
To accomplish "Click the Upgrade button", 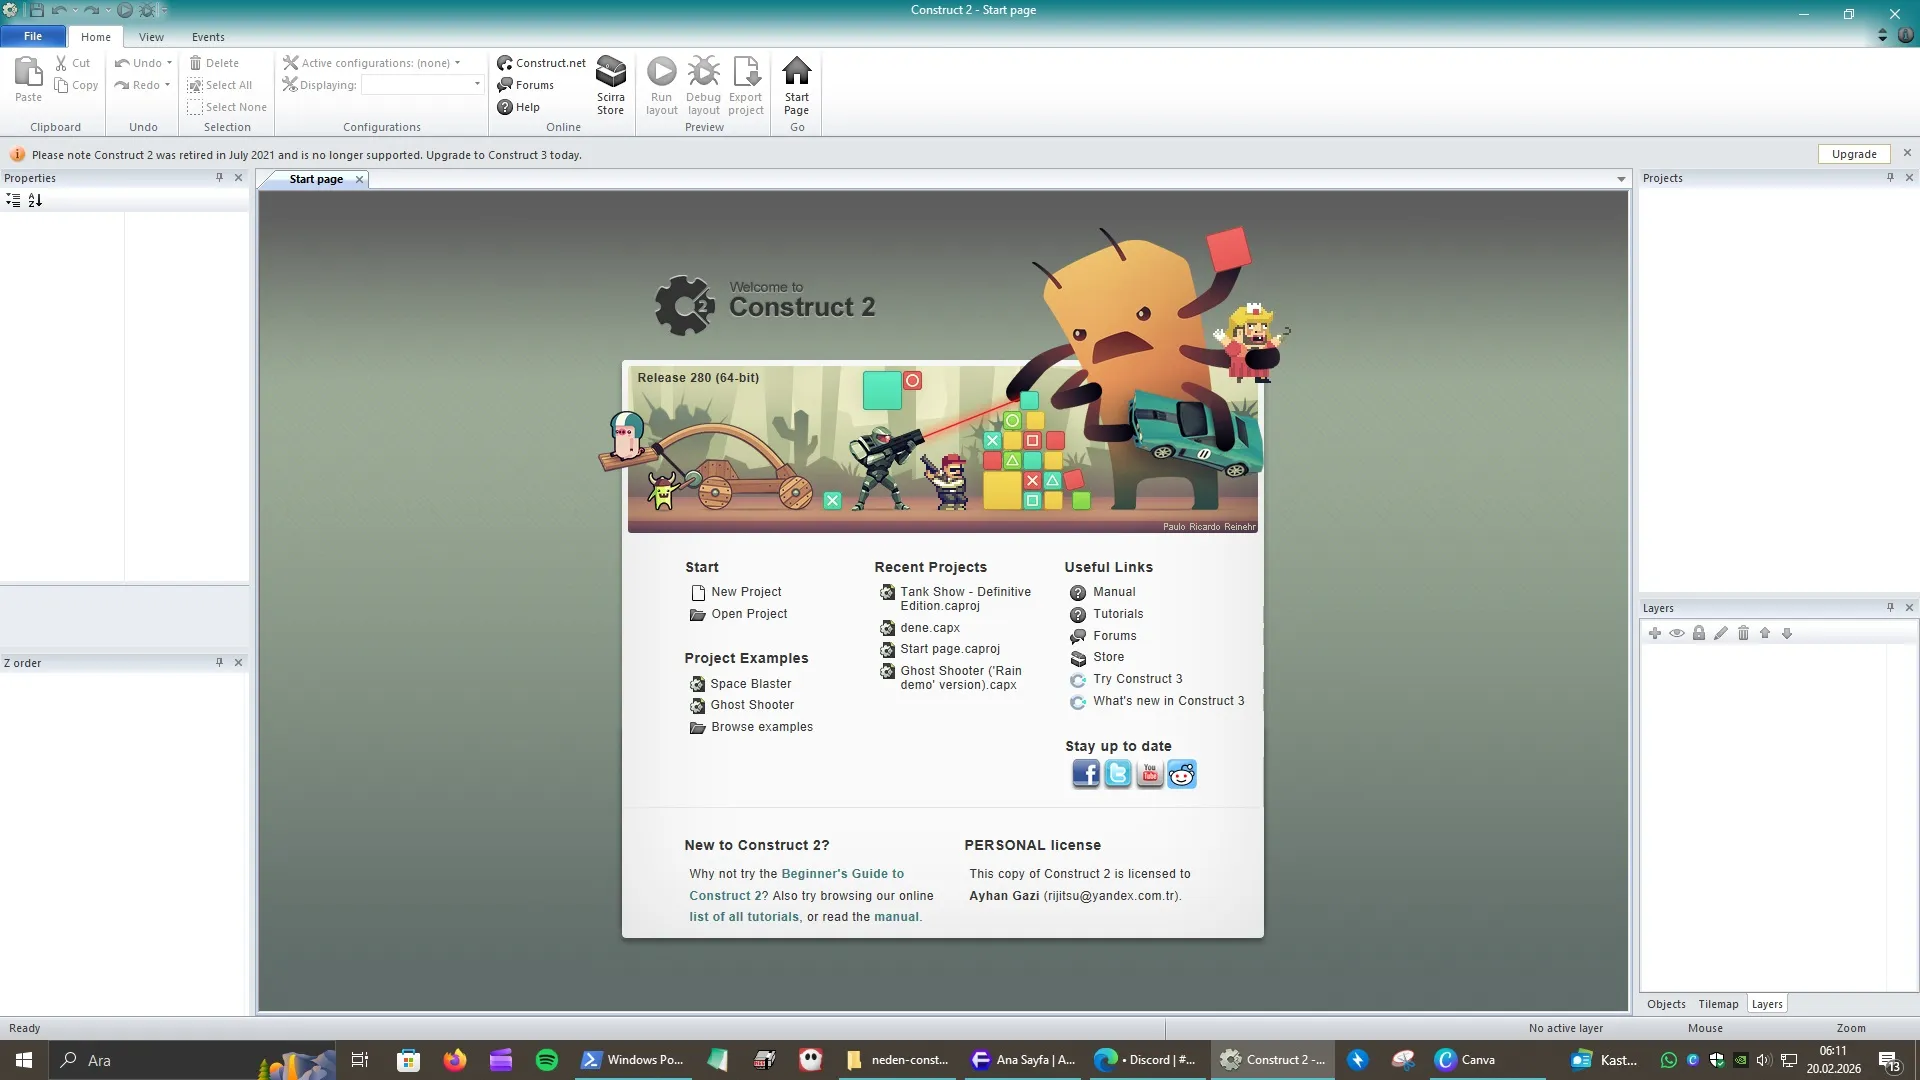I will [x=1853, y=153].
